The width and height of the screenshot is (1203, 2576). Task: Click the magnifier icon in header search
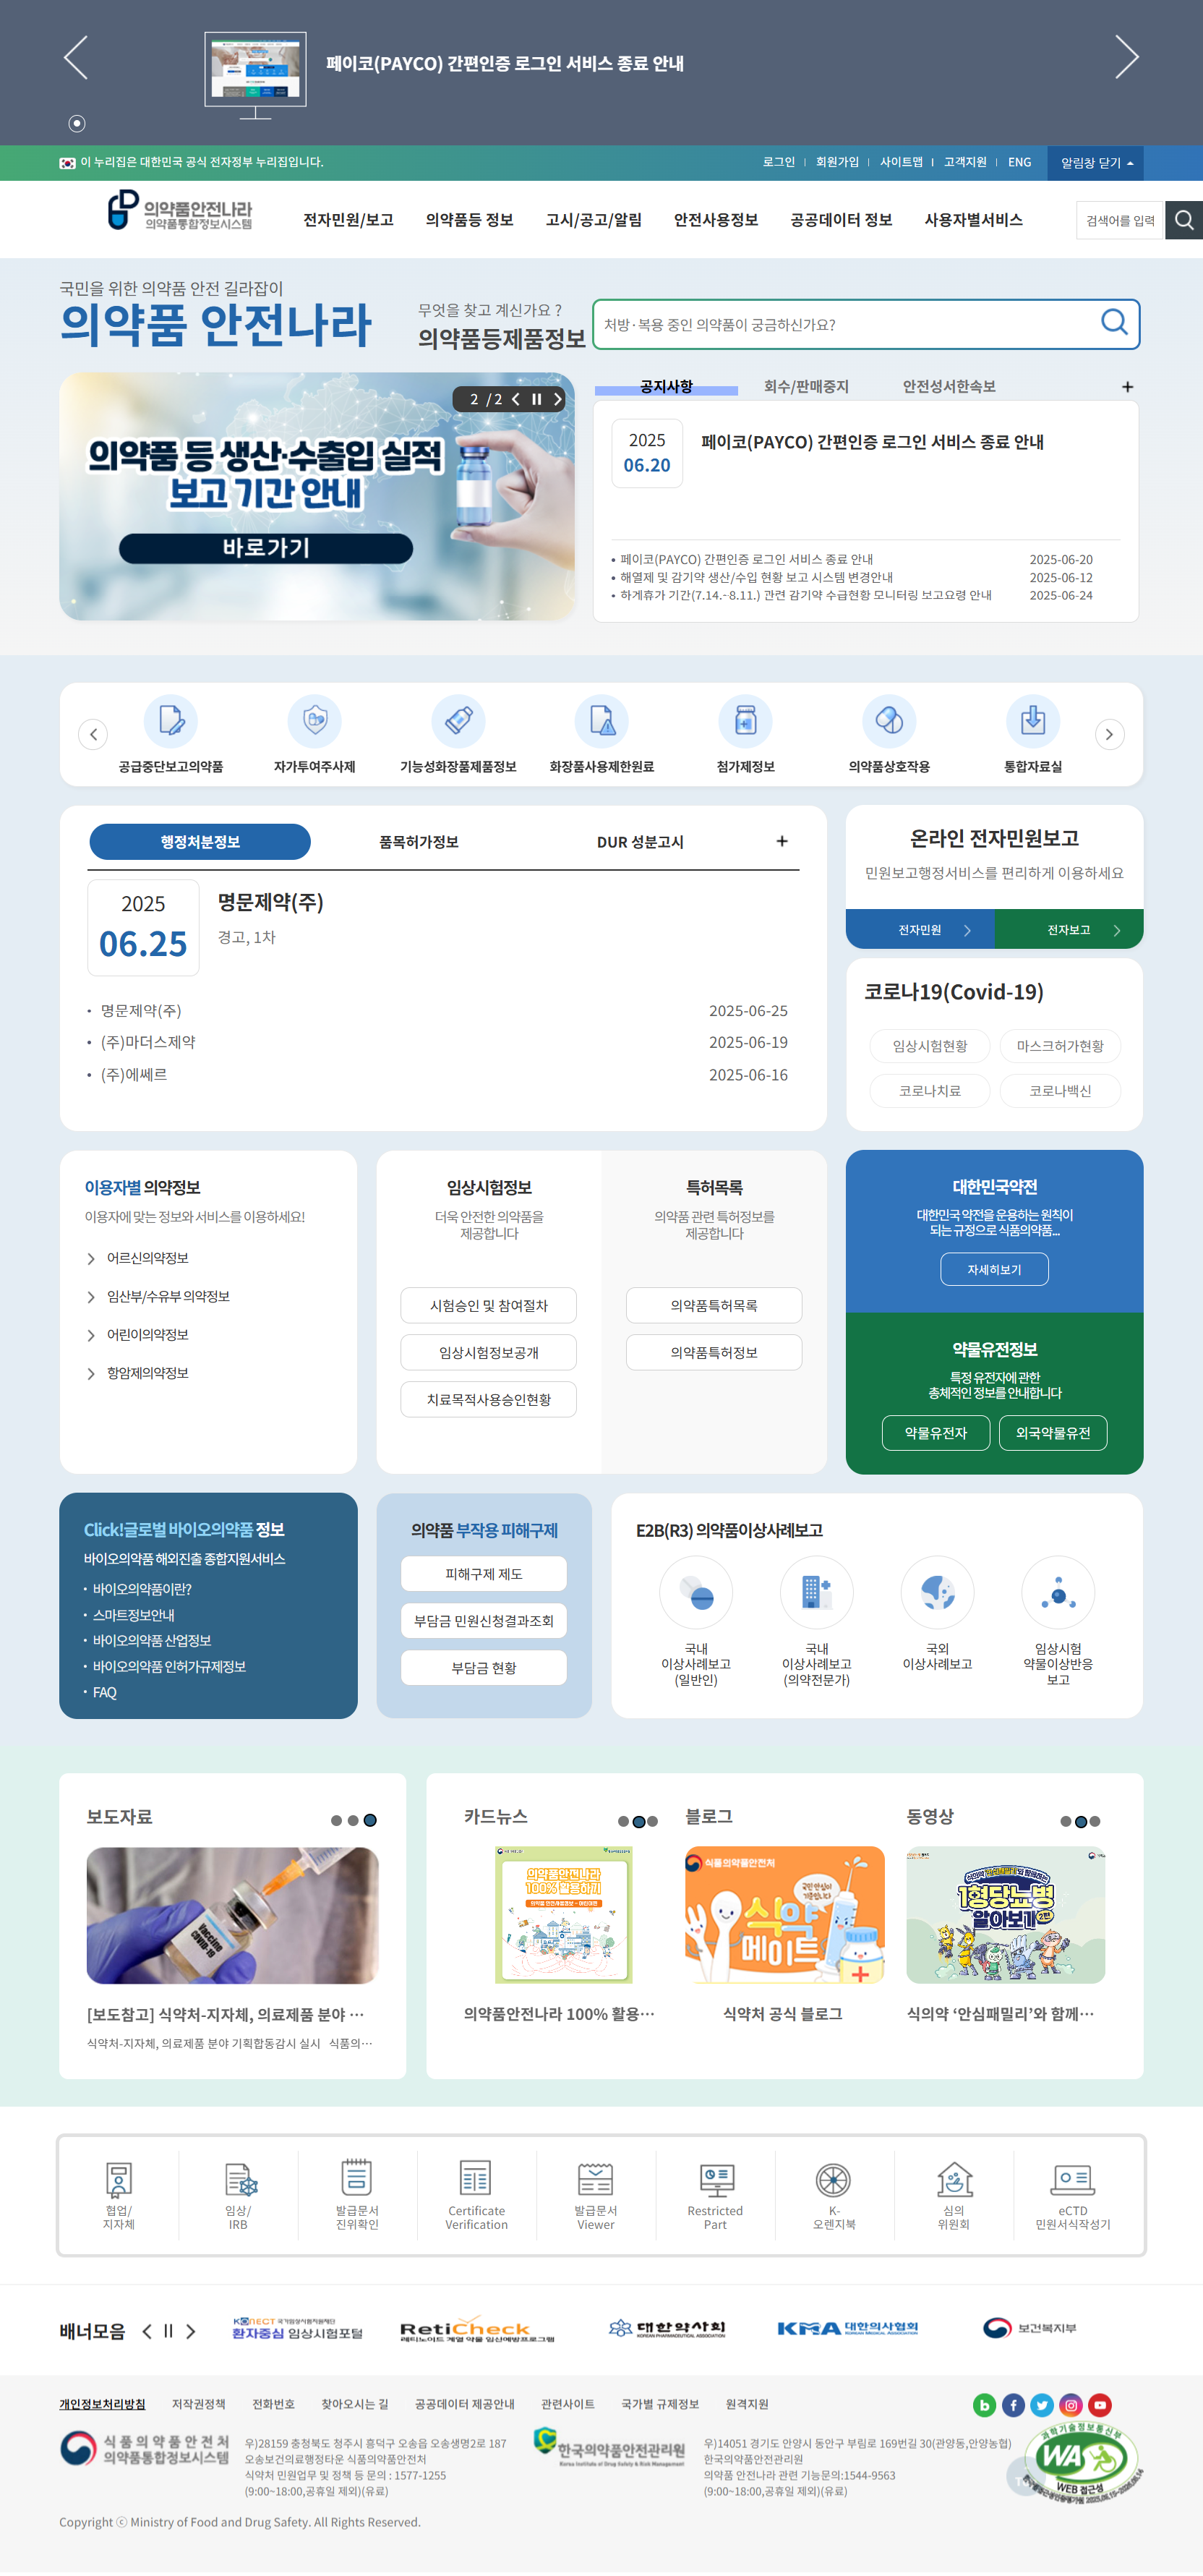[1184, 220]
